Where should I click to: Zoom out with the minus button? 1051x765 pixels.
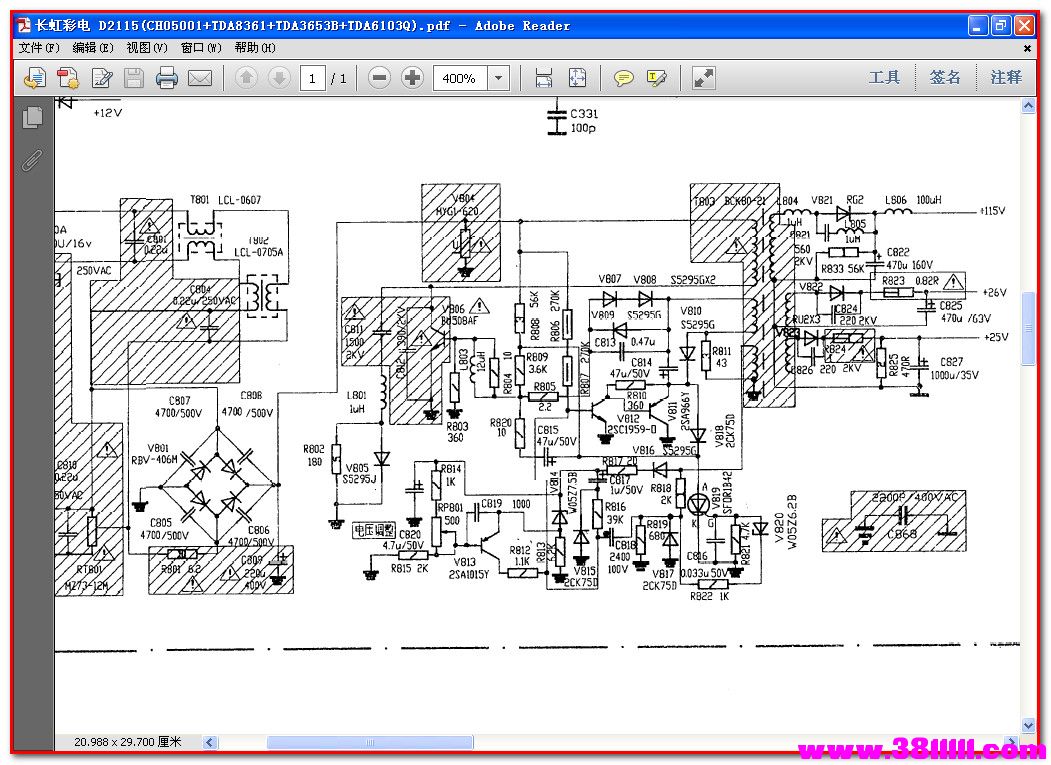pyautogui.click(x=379, y=78)
